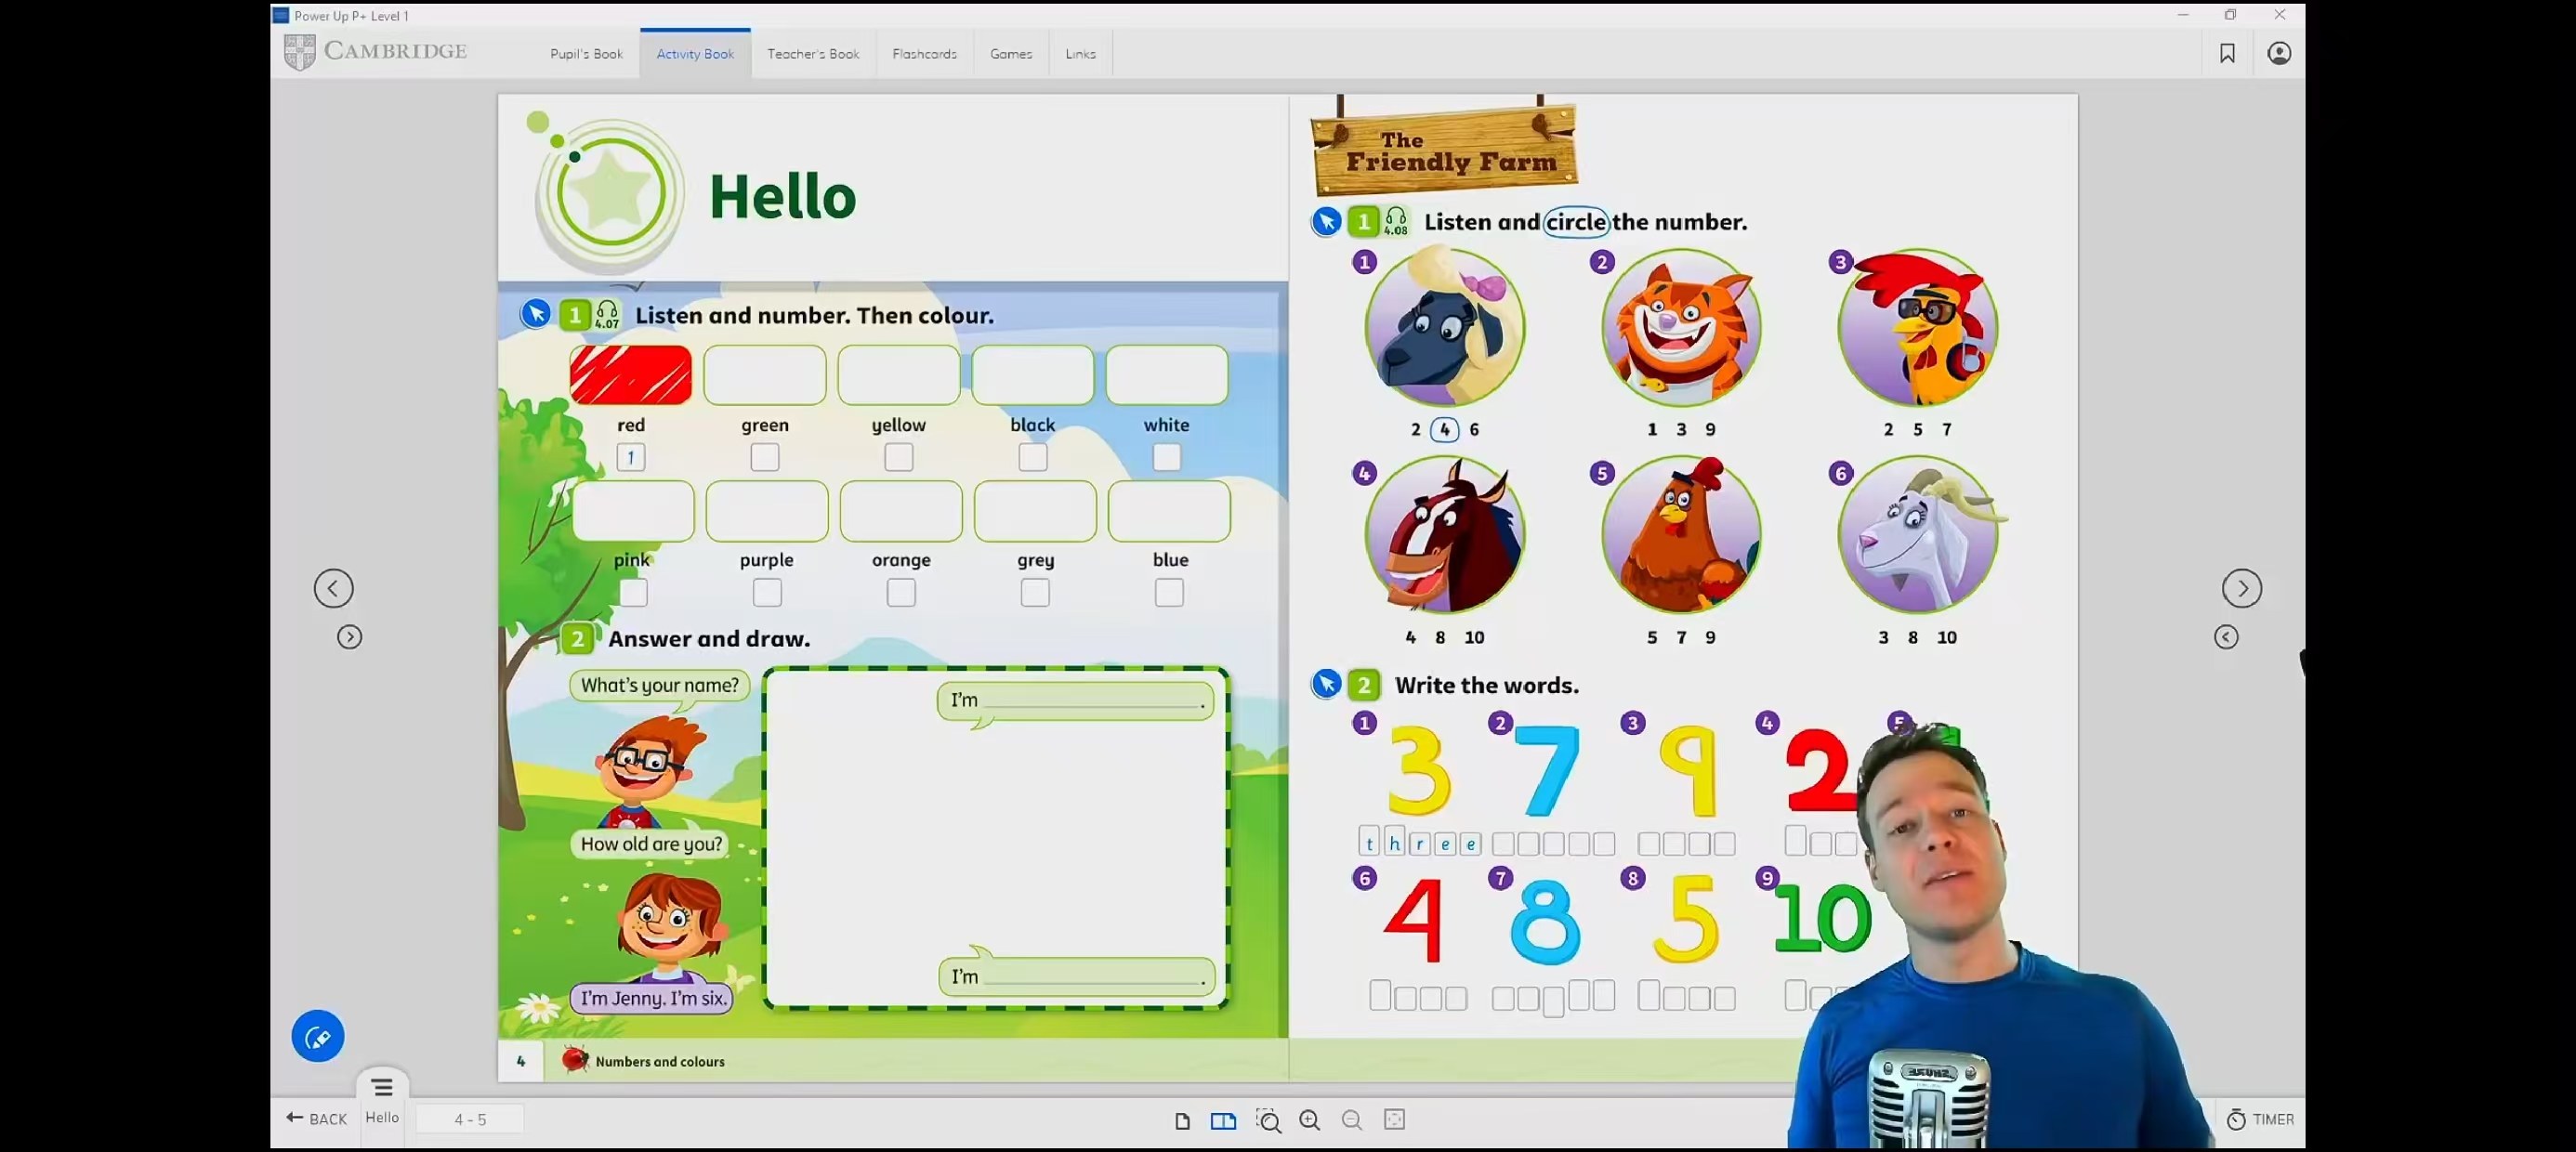
Task: Open the blue annotation pen tool
Action: click(x=318, y=1037)
